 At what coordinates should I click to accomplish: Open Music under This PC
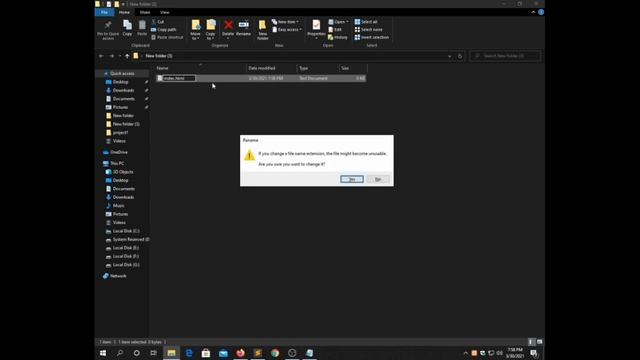click(x=118, y=206)
